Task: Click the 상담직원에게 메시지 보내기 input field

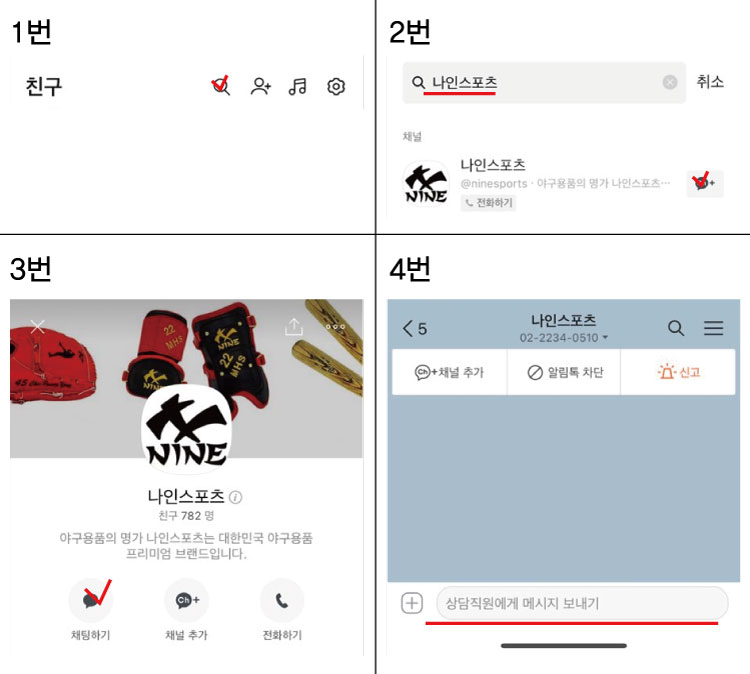Action: tap(582, 603)
